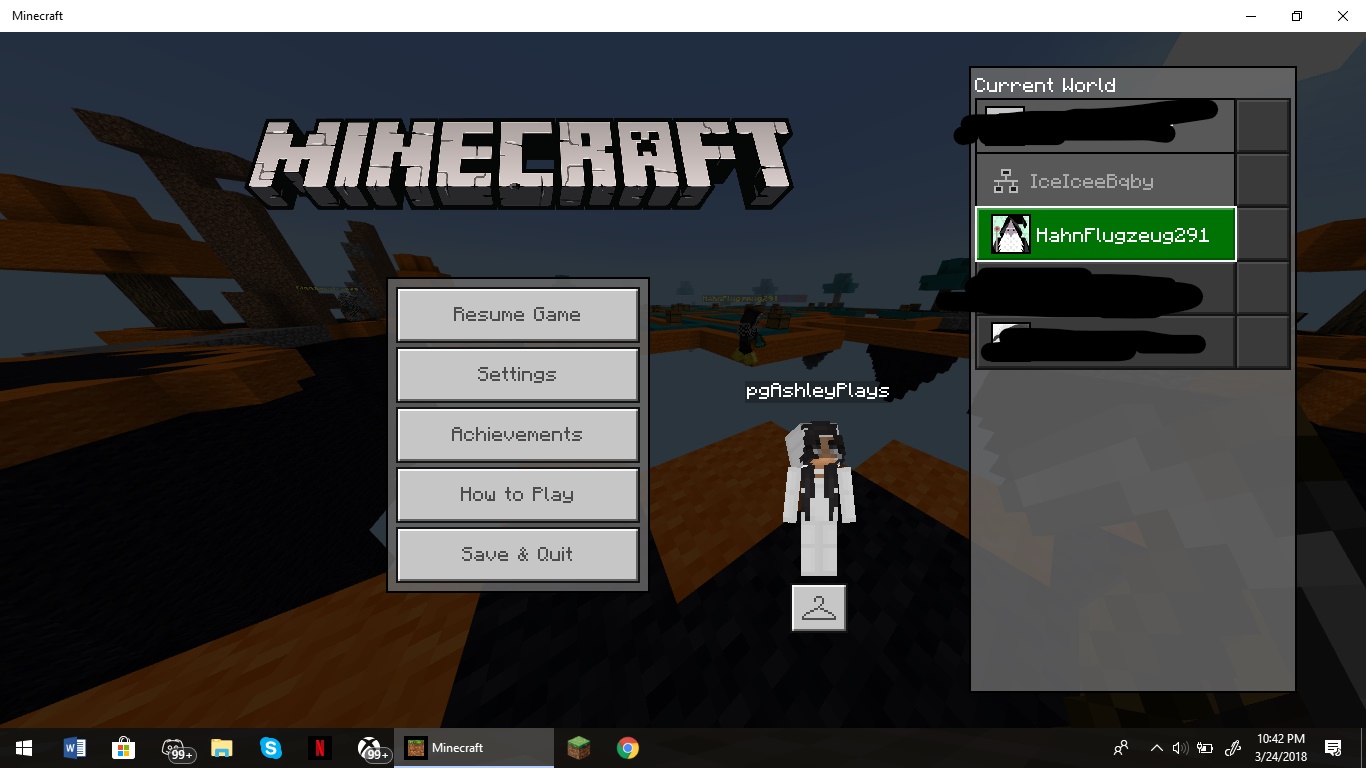Click the network icon beside IceIceeBqby
1366x768 pixels.
[1005, 181]
